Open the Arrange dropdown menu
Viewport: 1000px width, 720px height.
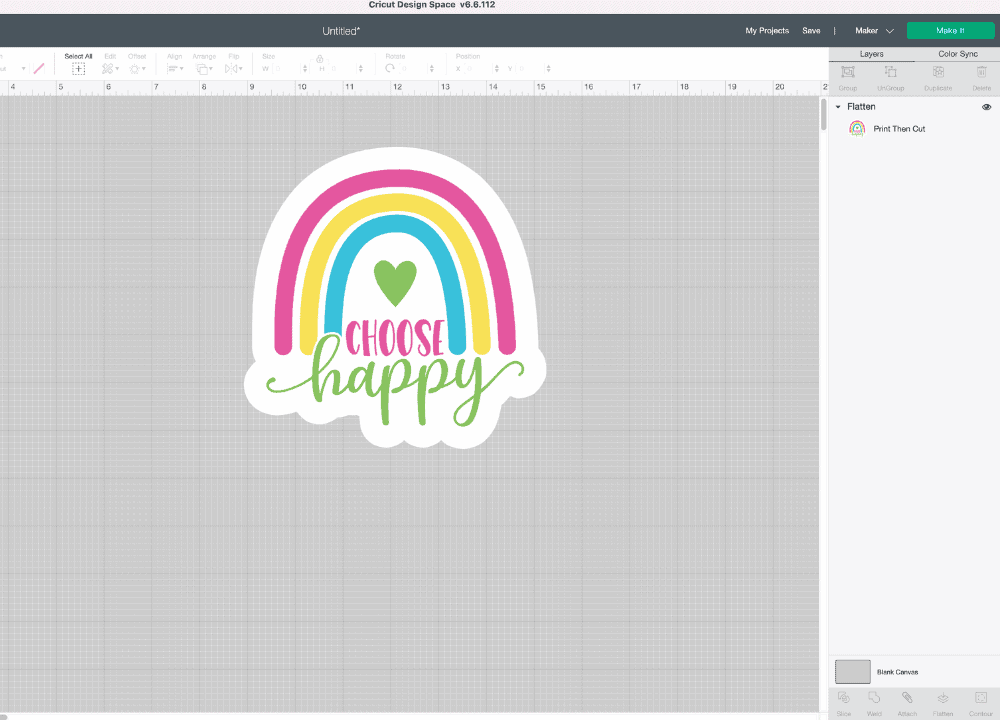(x=204, y=68)
